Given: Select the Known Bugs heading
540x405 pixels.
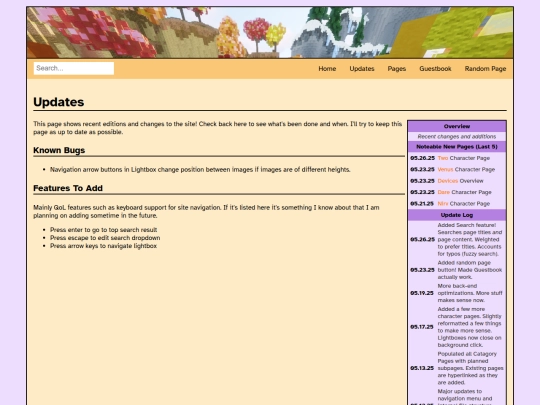Looking at the screenshot, I should (59, 150).
